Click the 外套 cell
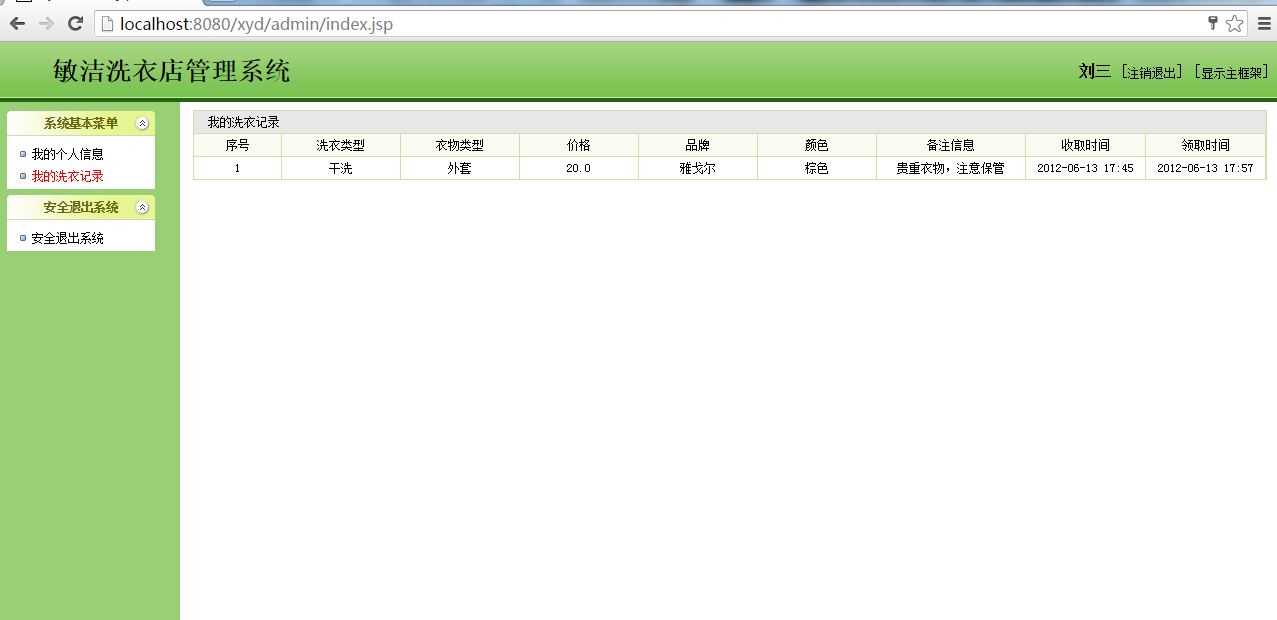This screenshot has width=1277, height=620. click(x=460, y=169)
